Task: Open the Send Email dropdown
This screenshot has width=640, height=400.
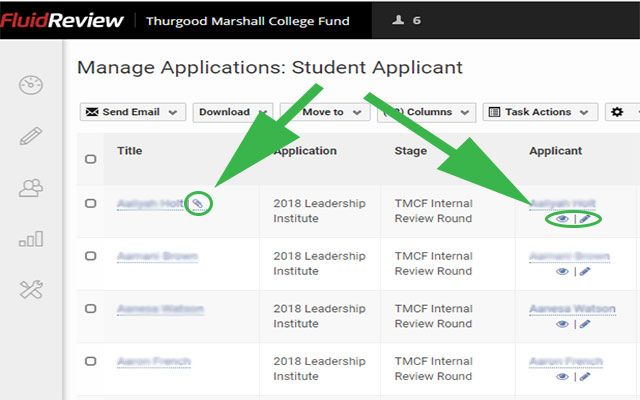Action: click(x=133, y=112)
